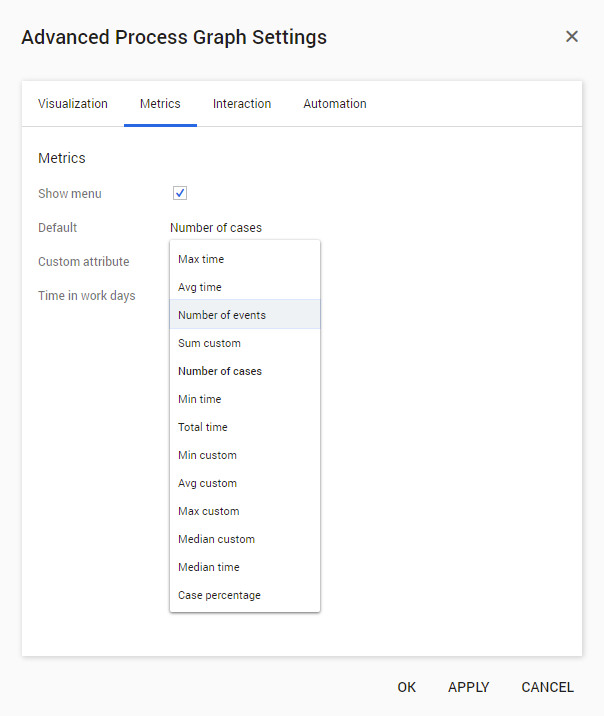
Task: Close the Advanced Process Graph Settings dialog
Action: click(572, 37)
